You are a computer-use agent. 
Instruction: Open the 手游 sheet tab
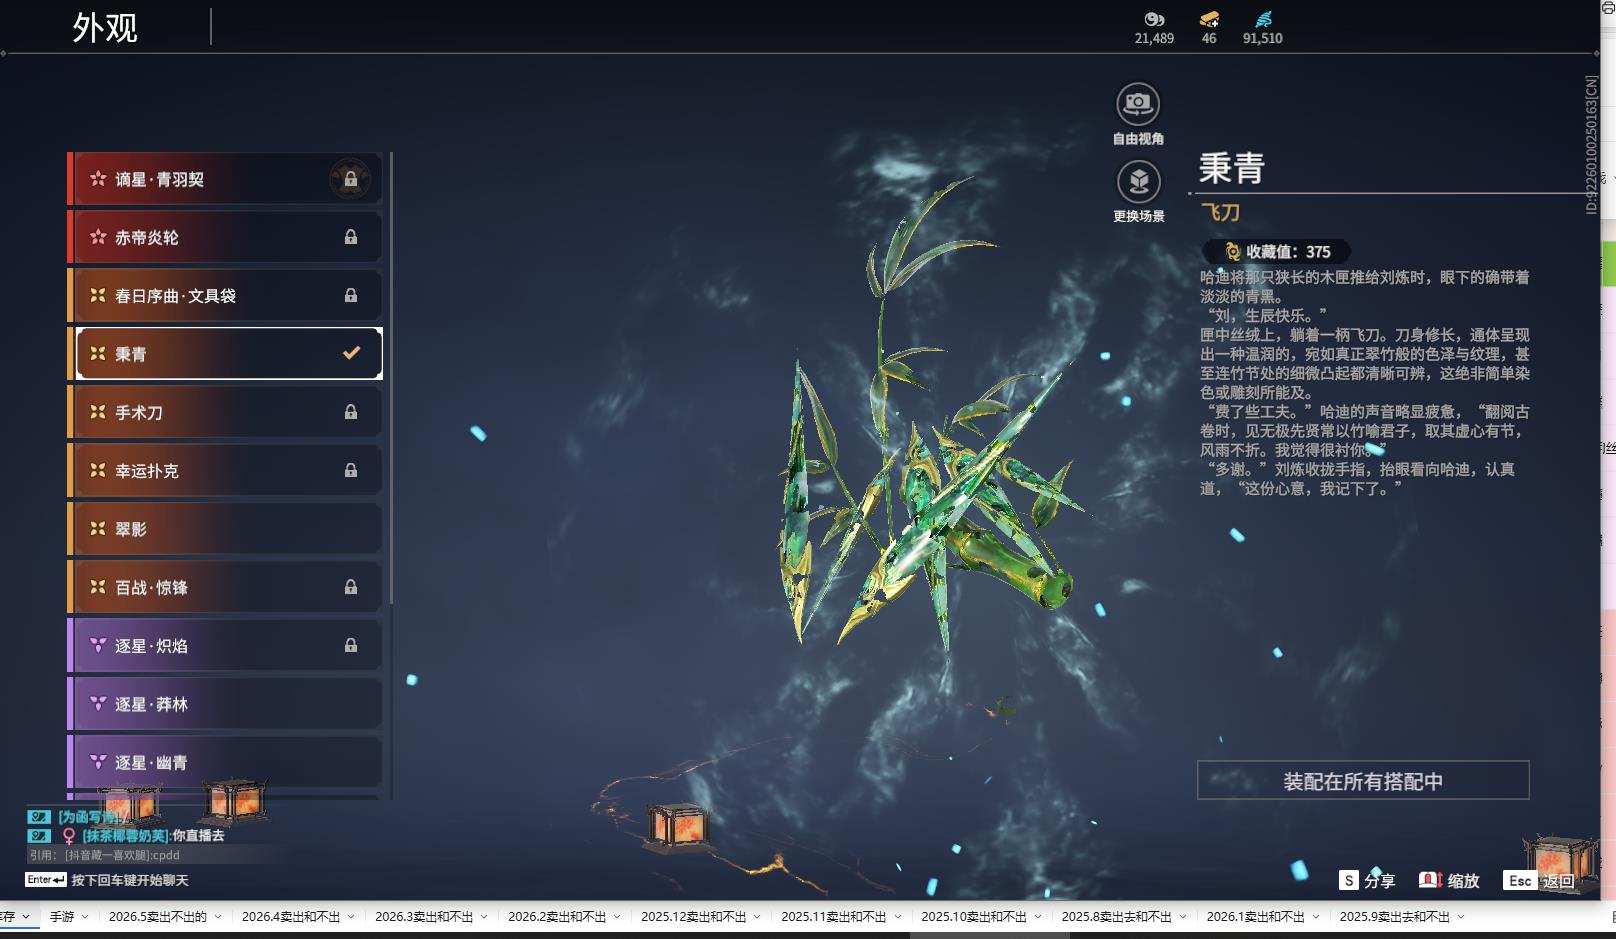coord(62,916)
